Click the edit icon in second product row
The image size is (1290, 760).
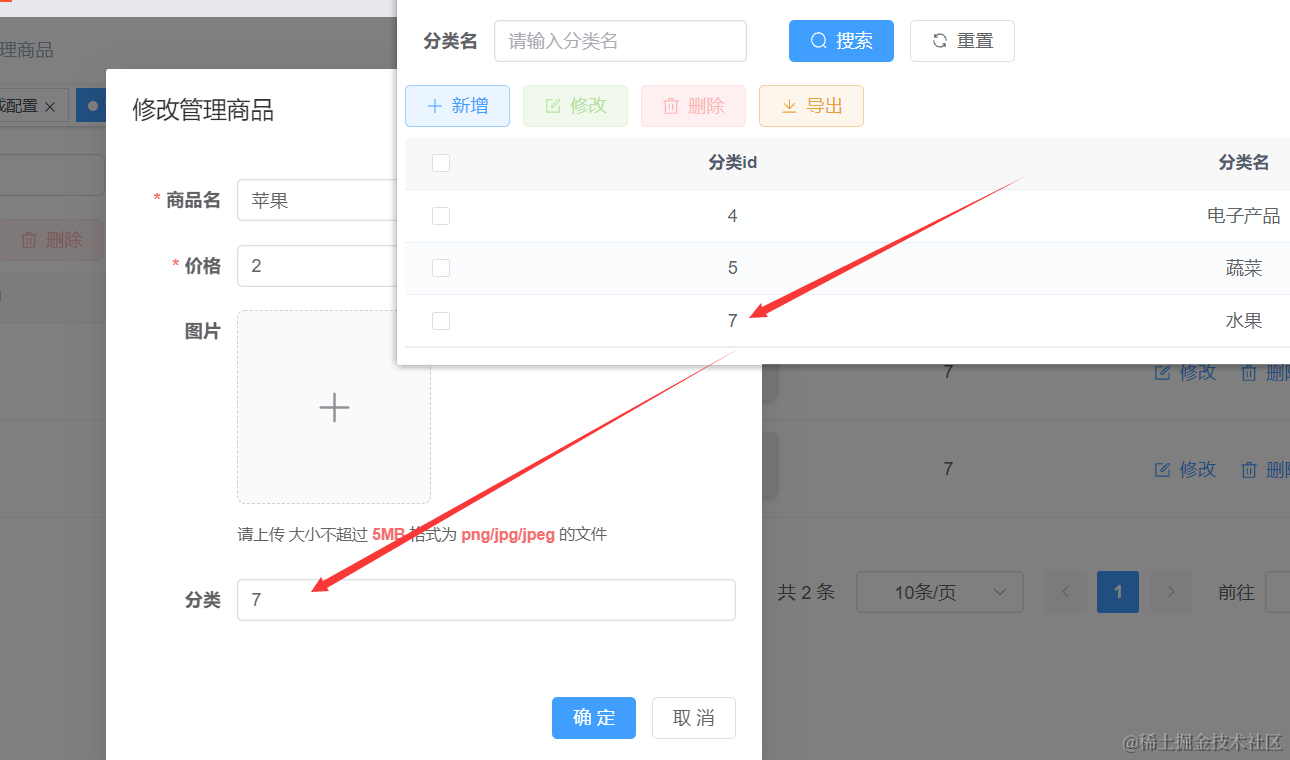(1162, 469)
